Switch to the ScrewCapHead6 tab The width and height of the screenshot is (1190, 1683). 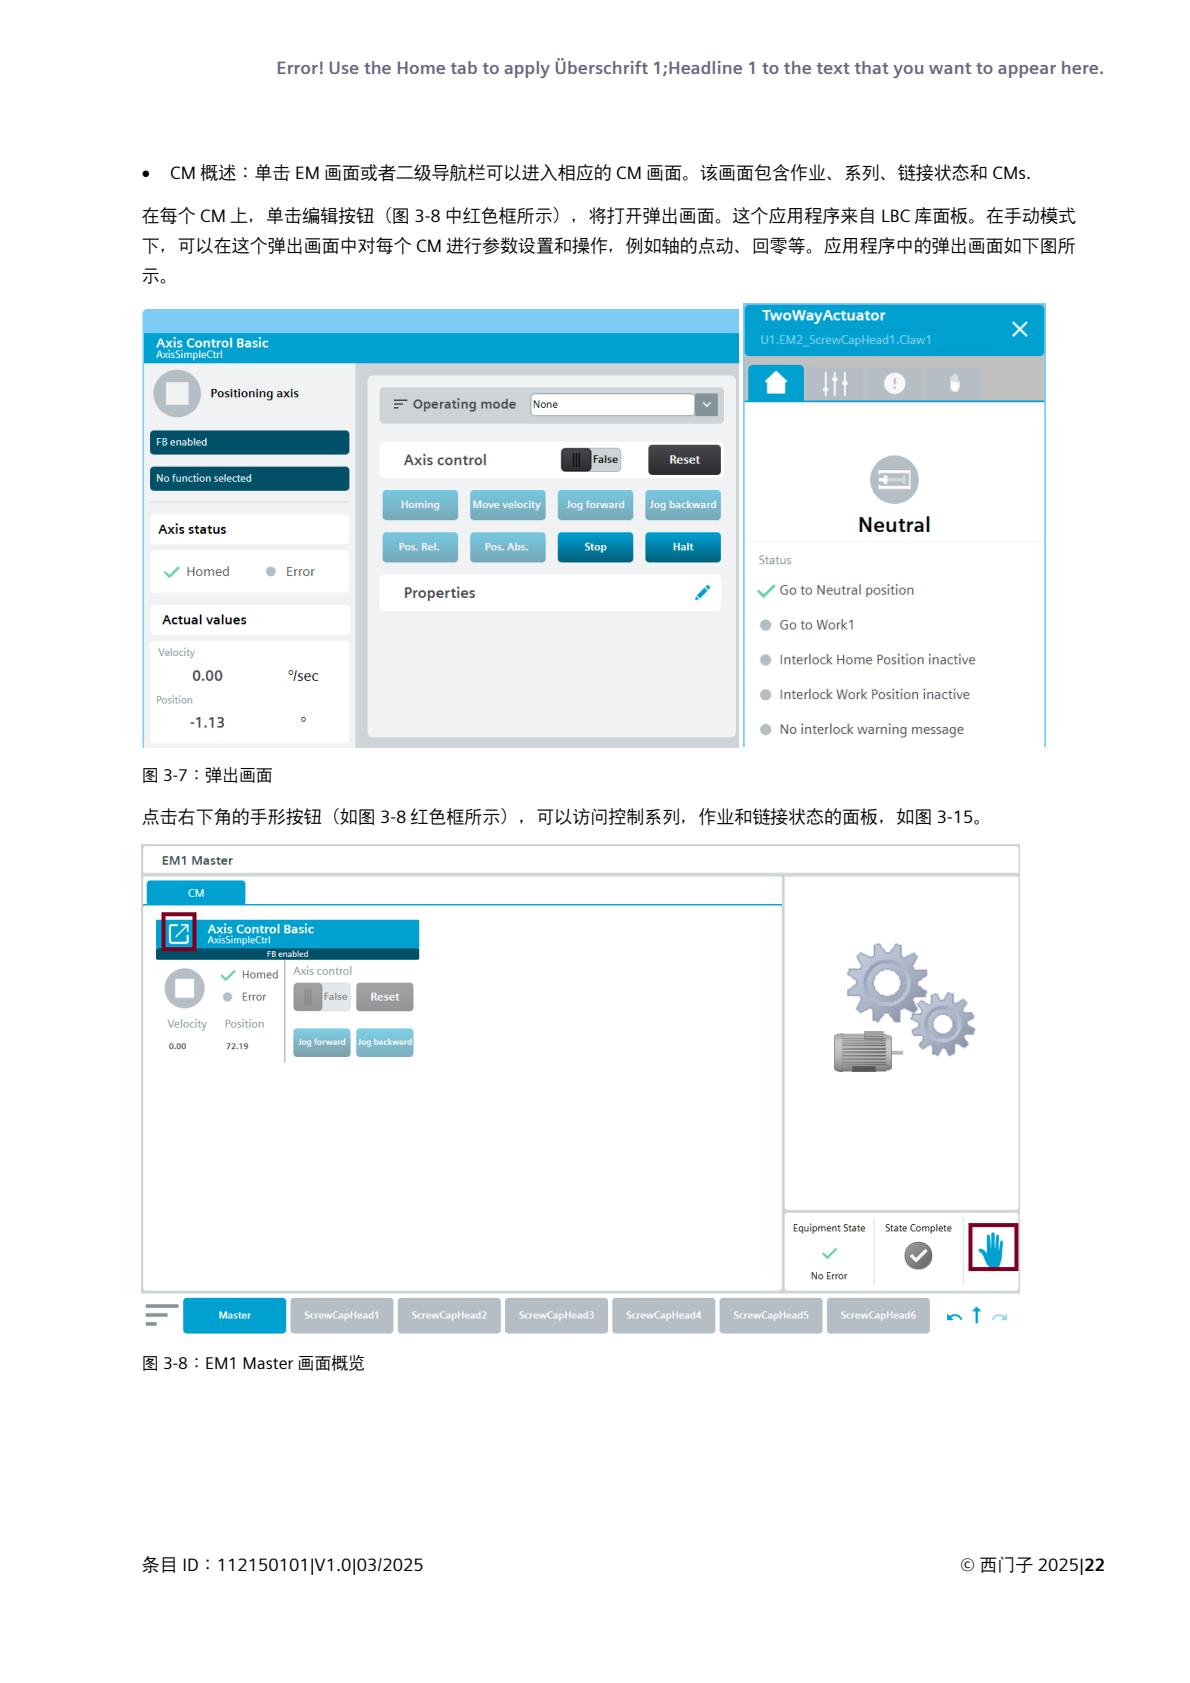point(878,1315)
